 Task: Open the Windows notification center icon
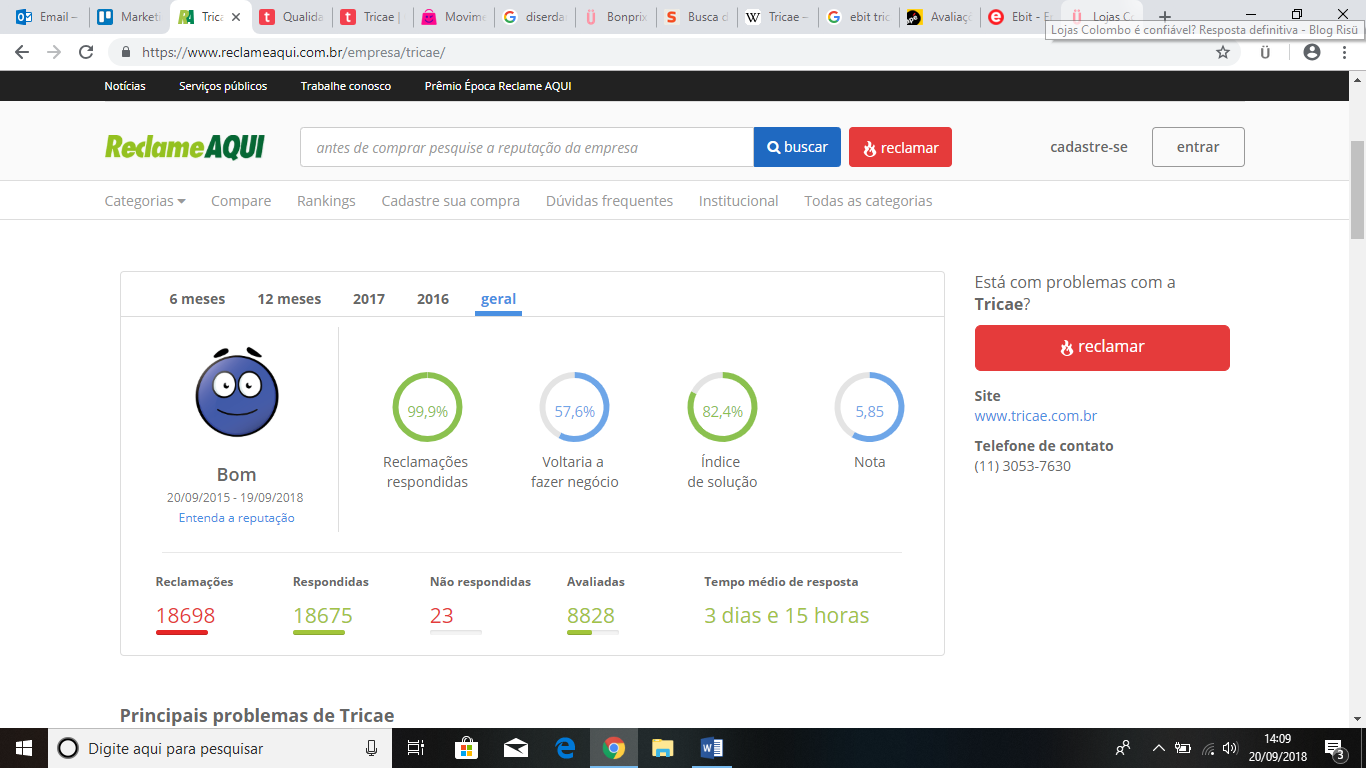[1335, 748]
